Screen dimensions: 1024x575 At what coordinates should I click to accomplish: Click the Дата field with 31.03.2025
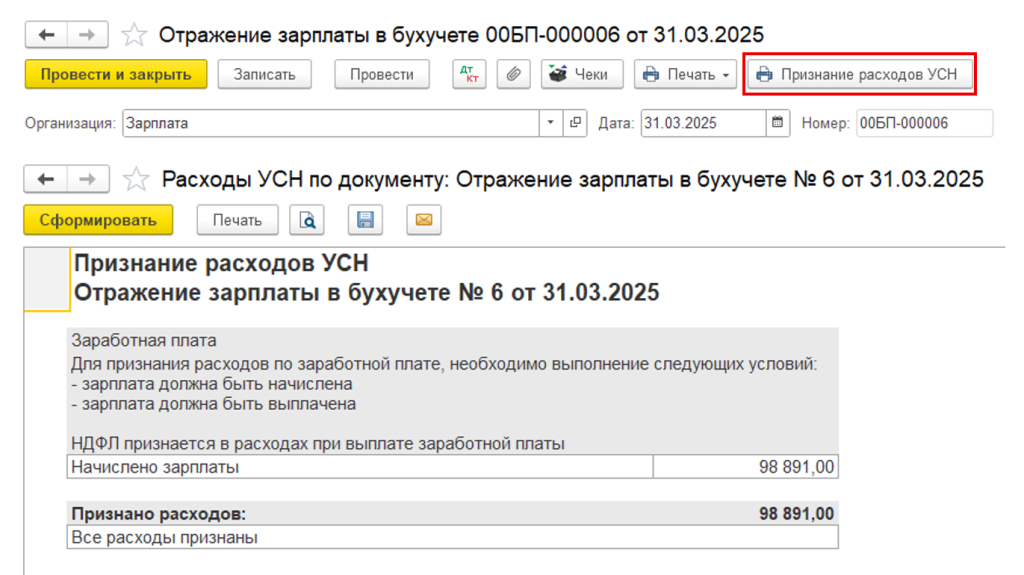pyautogui.click(x=703, y=123)
